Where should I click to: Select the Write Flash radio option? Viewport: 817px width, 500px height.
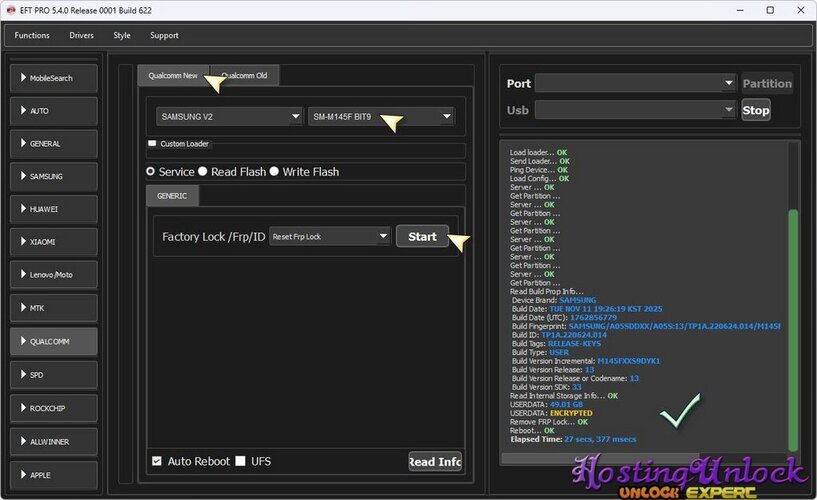[274, 171]
